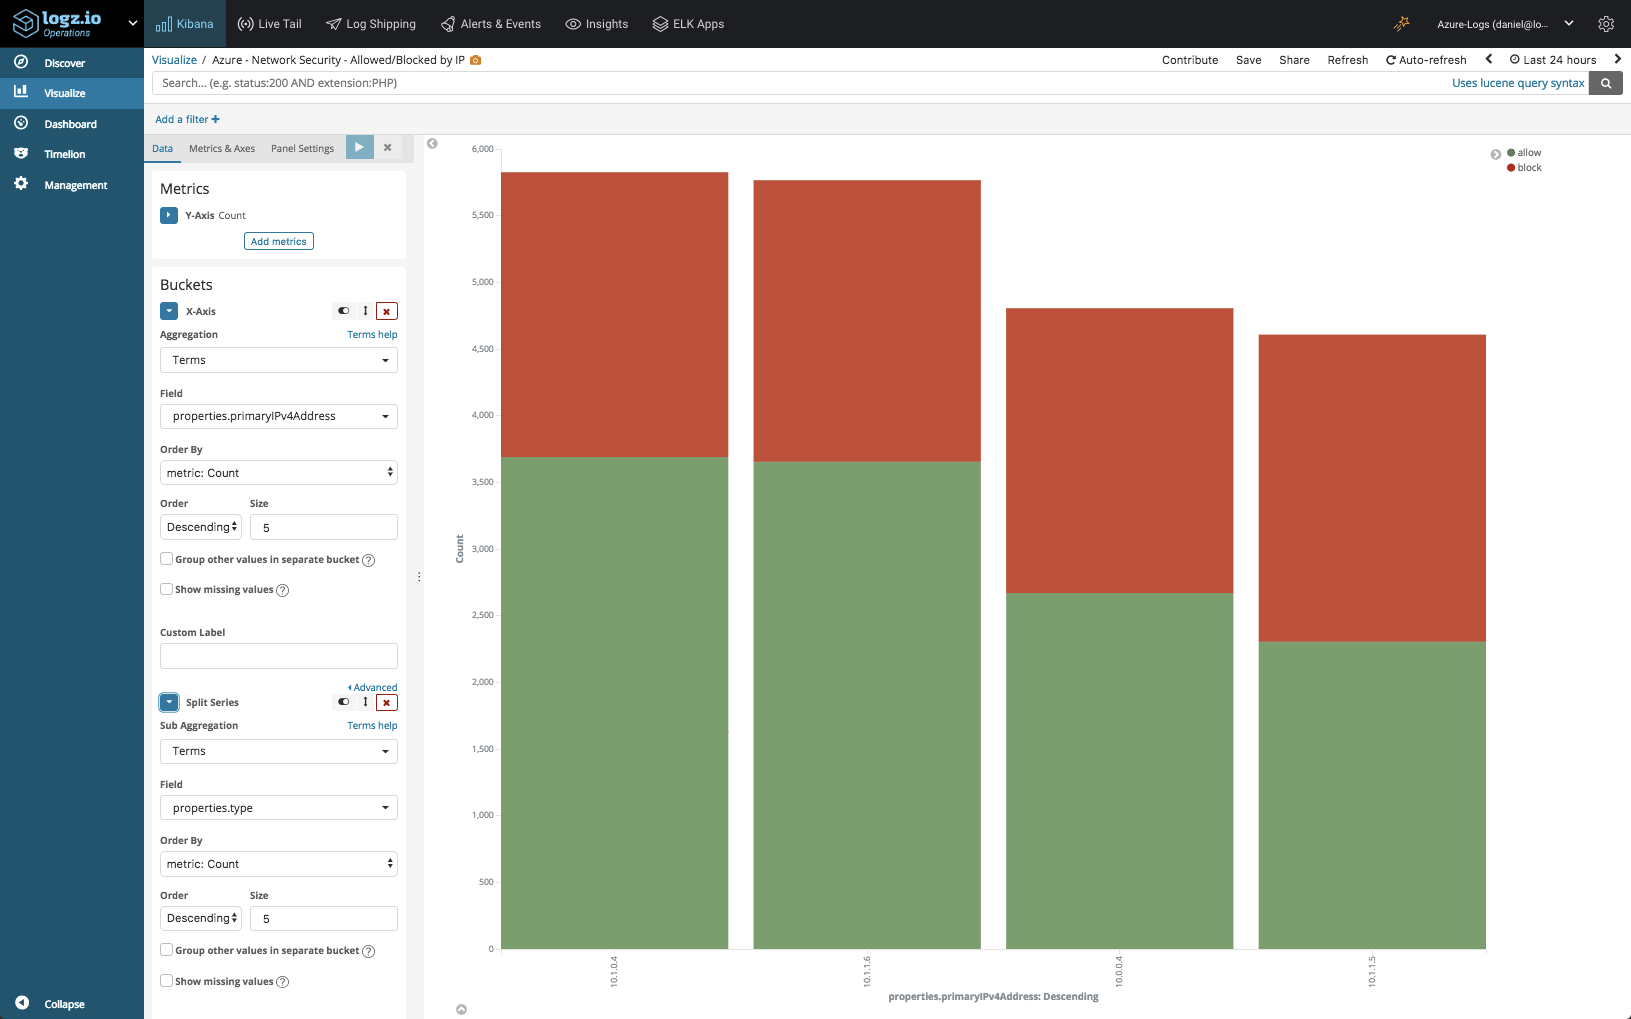Switch to Metrics & Axes tab
This screenshot has height=1019, width=1631.
(222, 148)
